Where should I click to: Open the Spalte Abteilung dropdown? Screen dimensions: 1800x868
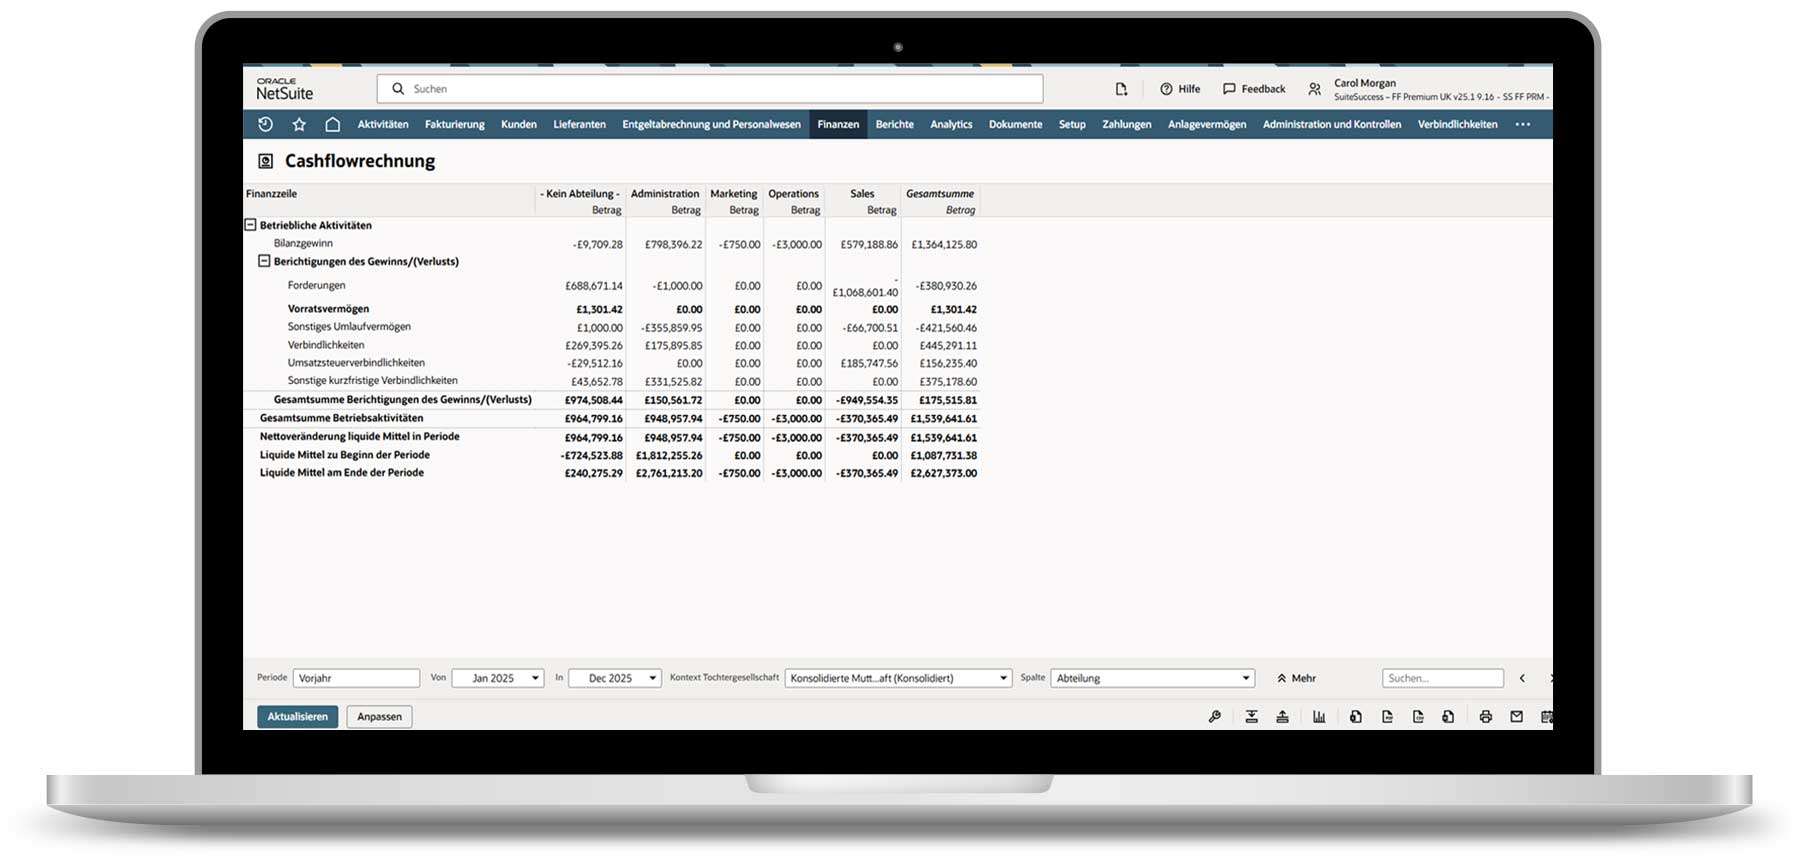tap(1153, 678)
